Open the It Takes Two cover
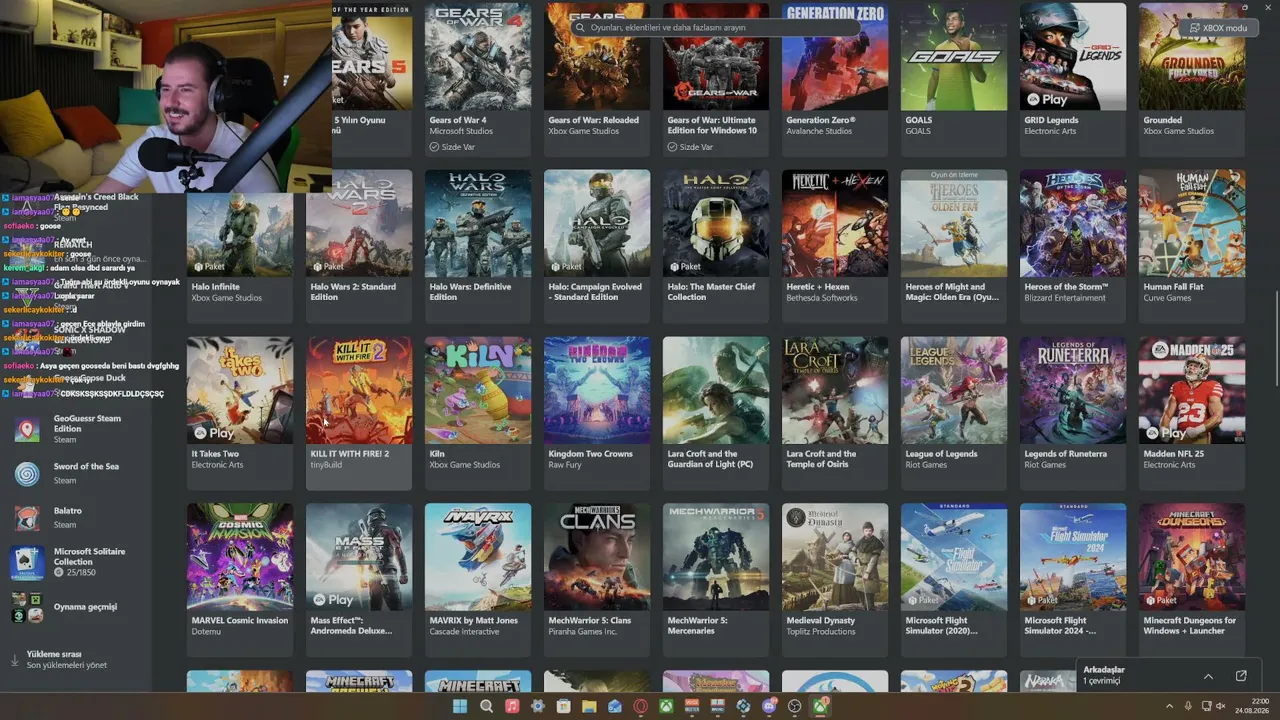Screen dimensions: 1280x720 240,390
